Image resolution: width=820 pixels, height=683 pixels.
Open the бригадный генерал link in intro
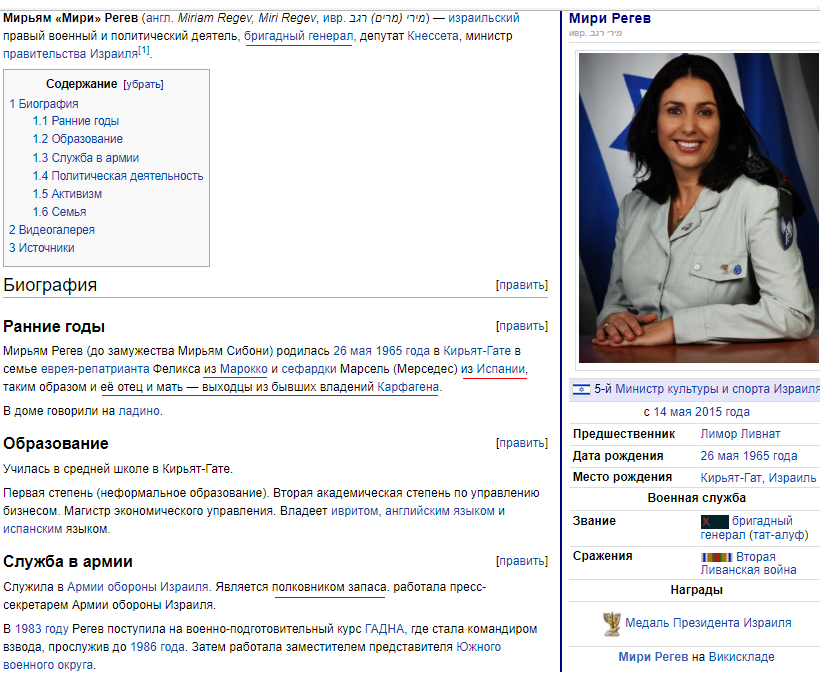(299, 36)
